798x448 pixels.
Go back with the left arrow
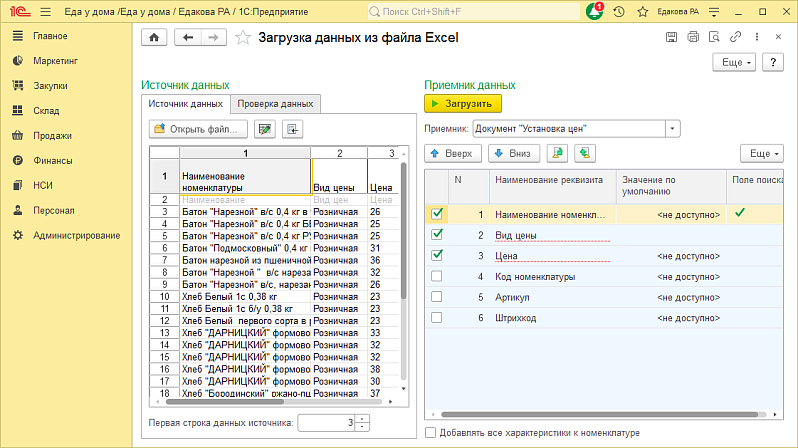tap(188, 37)
